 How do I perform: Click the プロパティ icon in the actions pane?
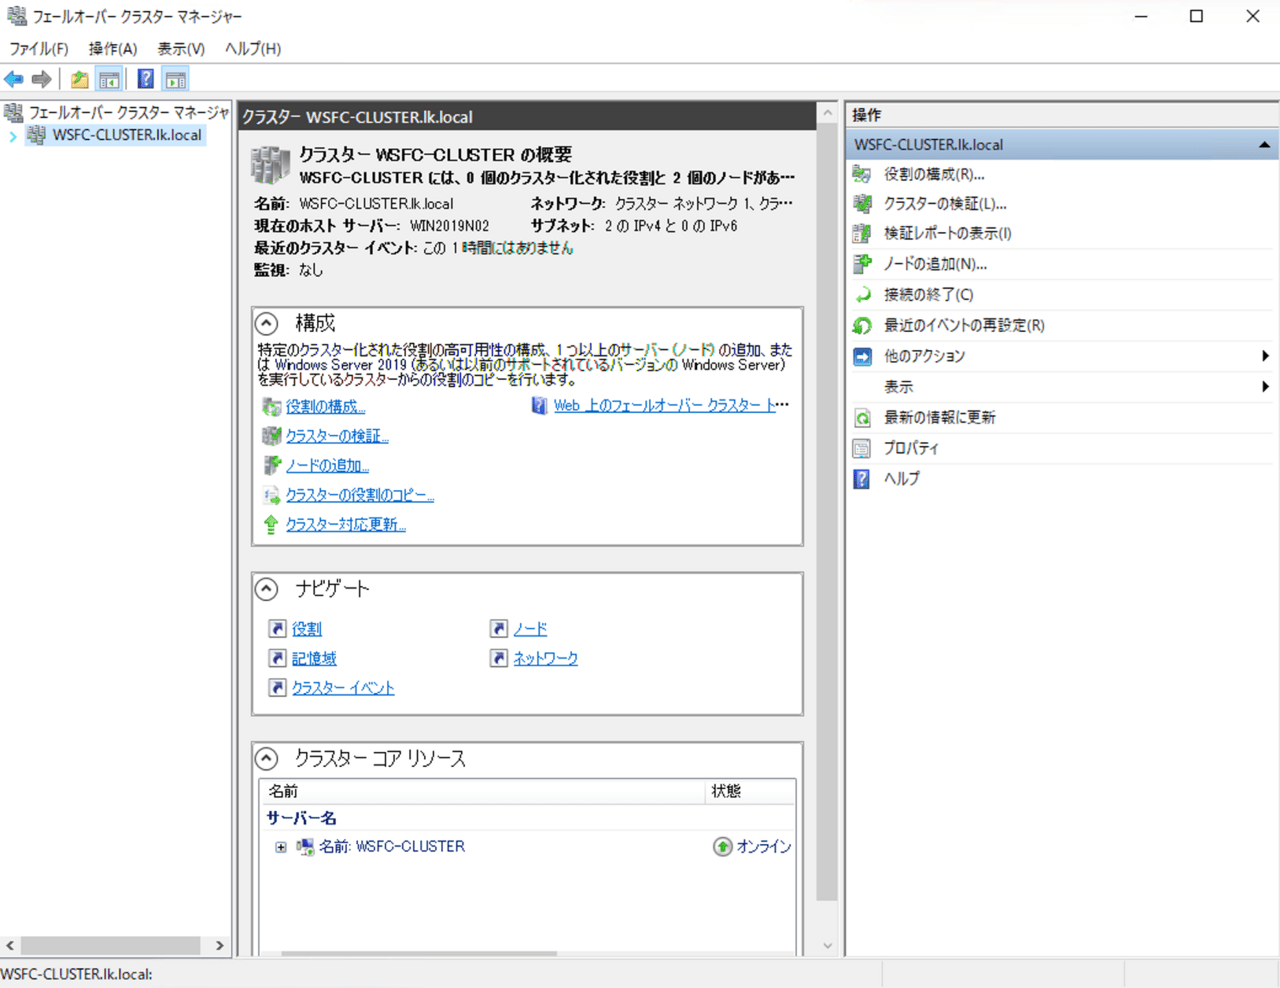tap(862, 448)
